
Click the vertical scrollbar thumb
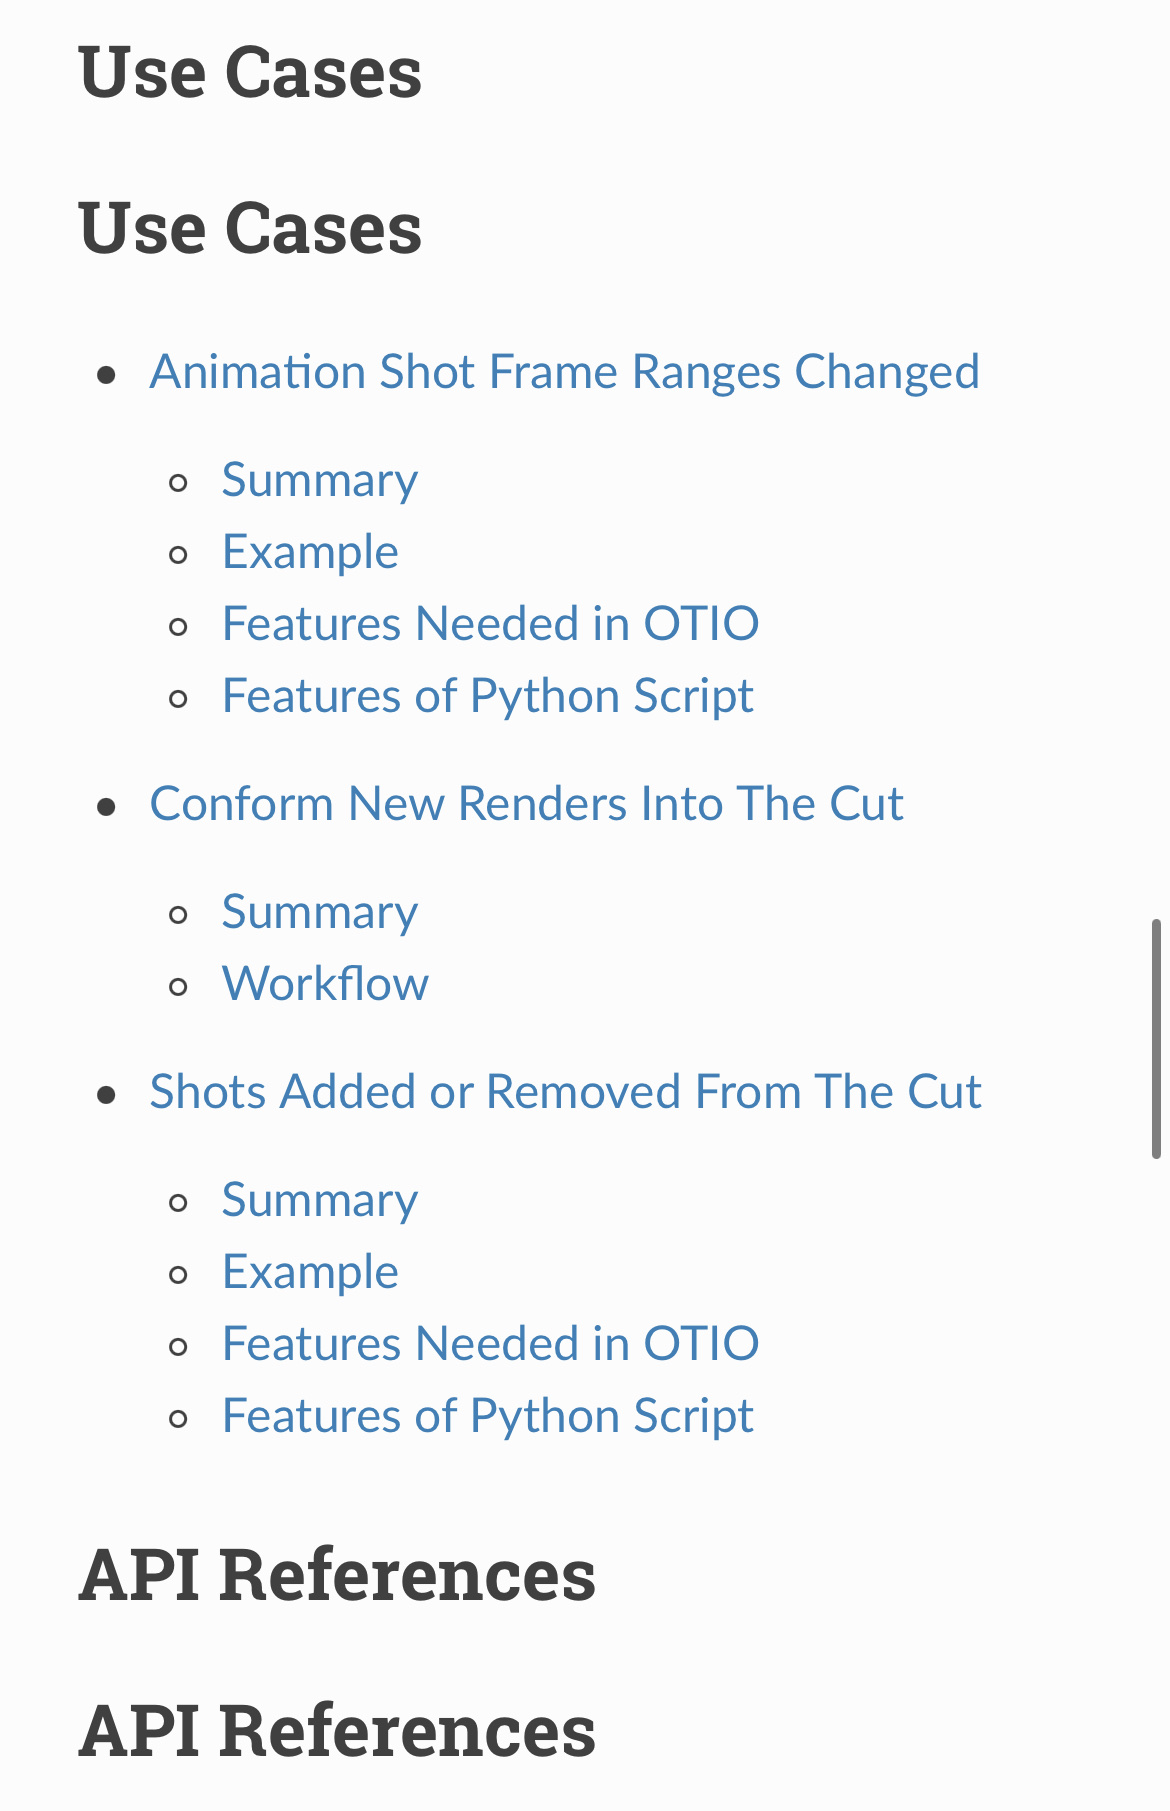click(x=1156, y=1039)
